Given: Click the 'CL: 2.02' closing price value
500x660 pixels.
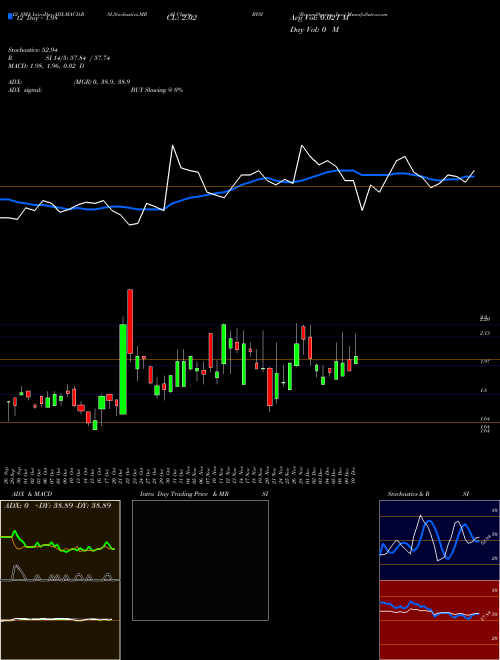Looking at the screenshot, I should click(x=182, y=18).
